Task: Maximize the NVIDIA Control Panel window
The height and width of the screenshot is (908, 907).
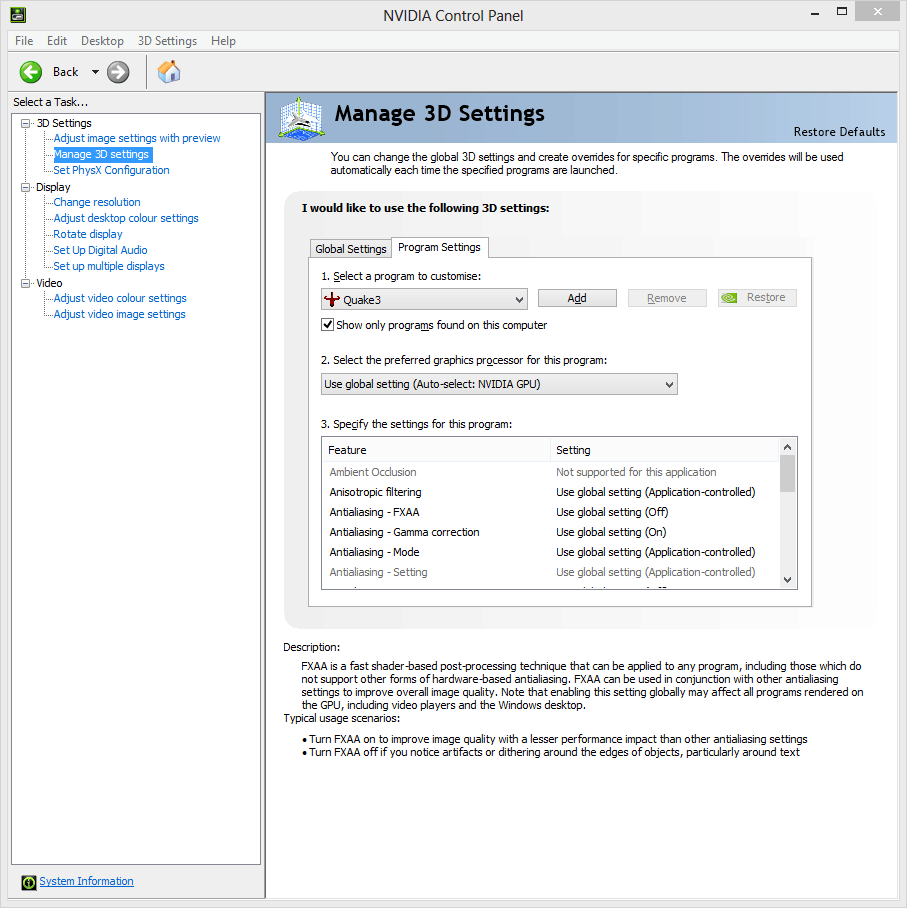Action: 842,12
